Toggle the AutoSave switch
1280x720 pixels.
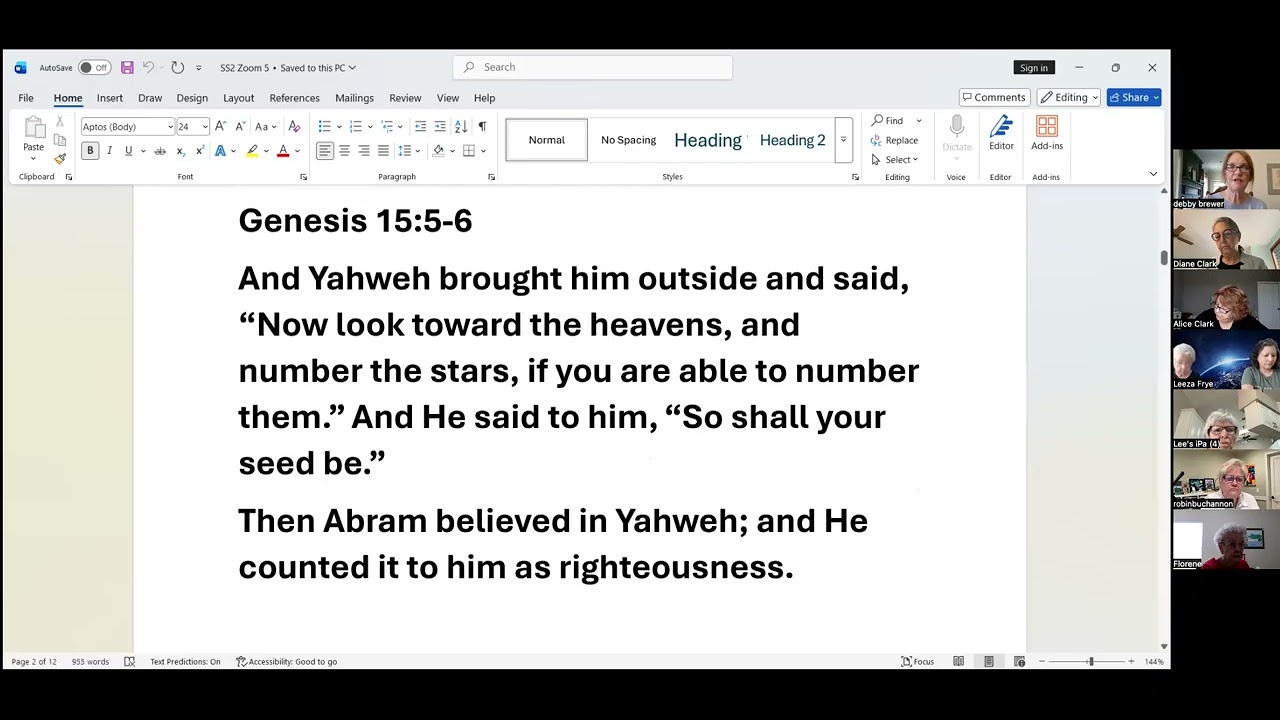coord(94,67)
